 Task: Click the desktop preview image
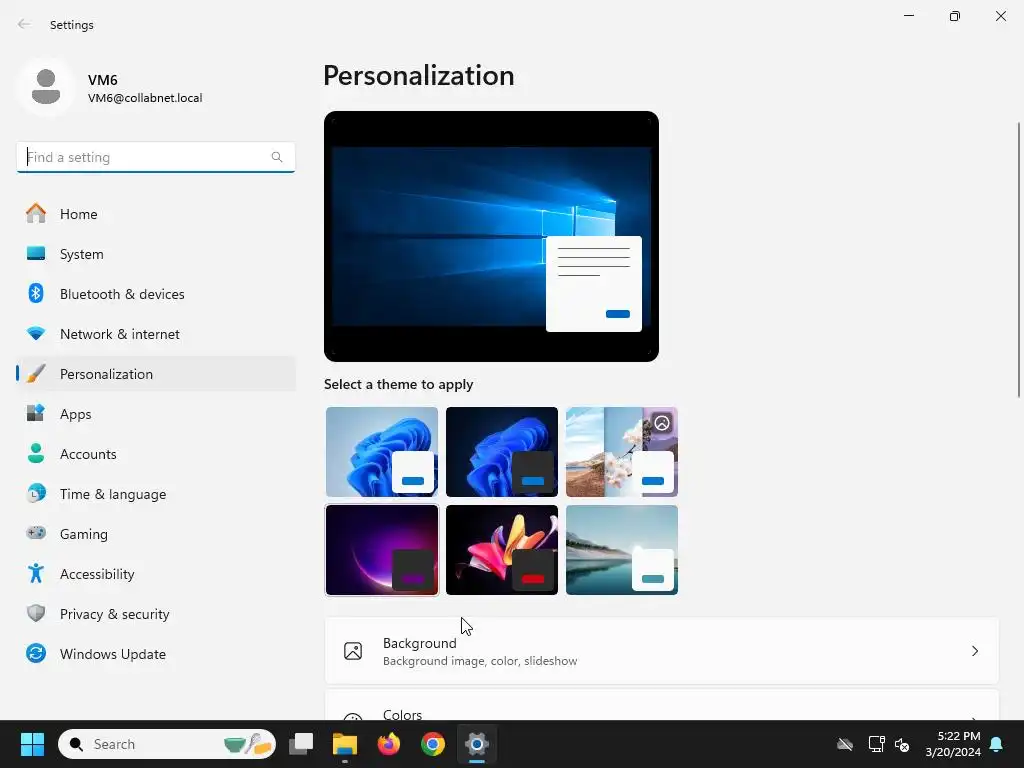(491, 236)
